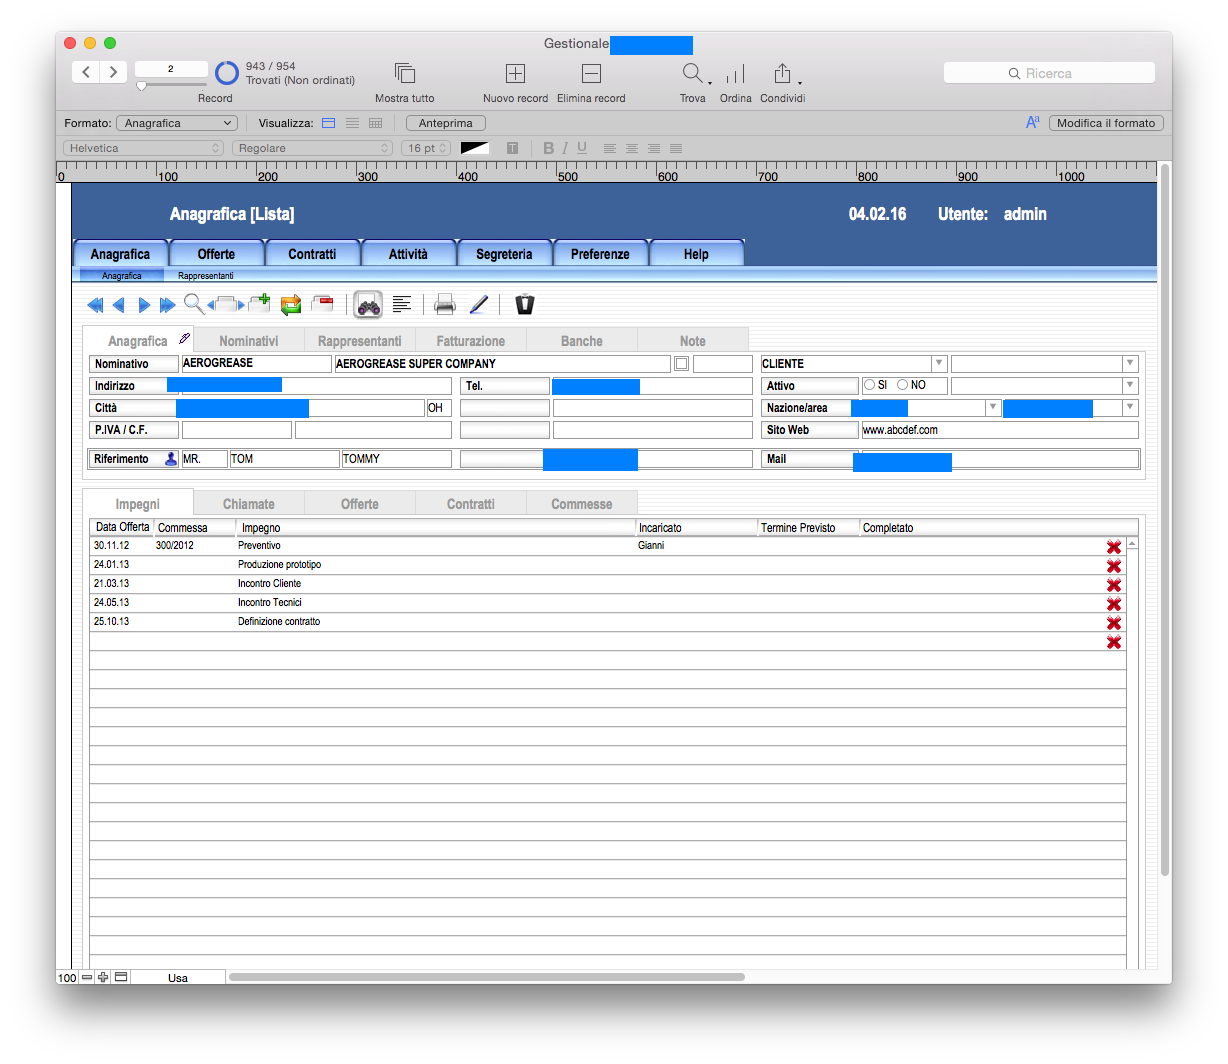
Task: Open the Help main menu tab
Action: pos(696,254)
